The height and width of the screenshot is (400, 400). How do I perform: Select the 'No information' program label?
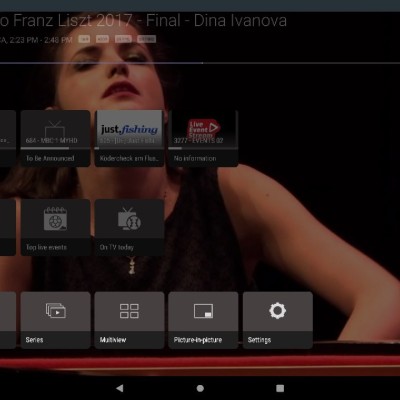[x=195, y=158]
